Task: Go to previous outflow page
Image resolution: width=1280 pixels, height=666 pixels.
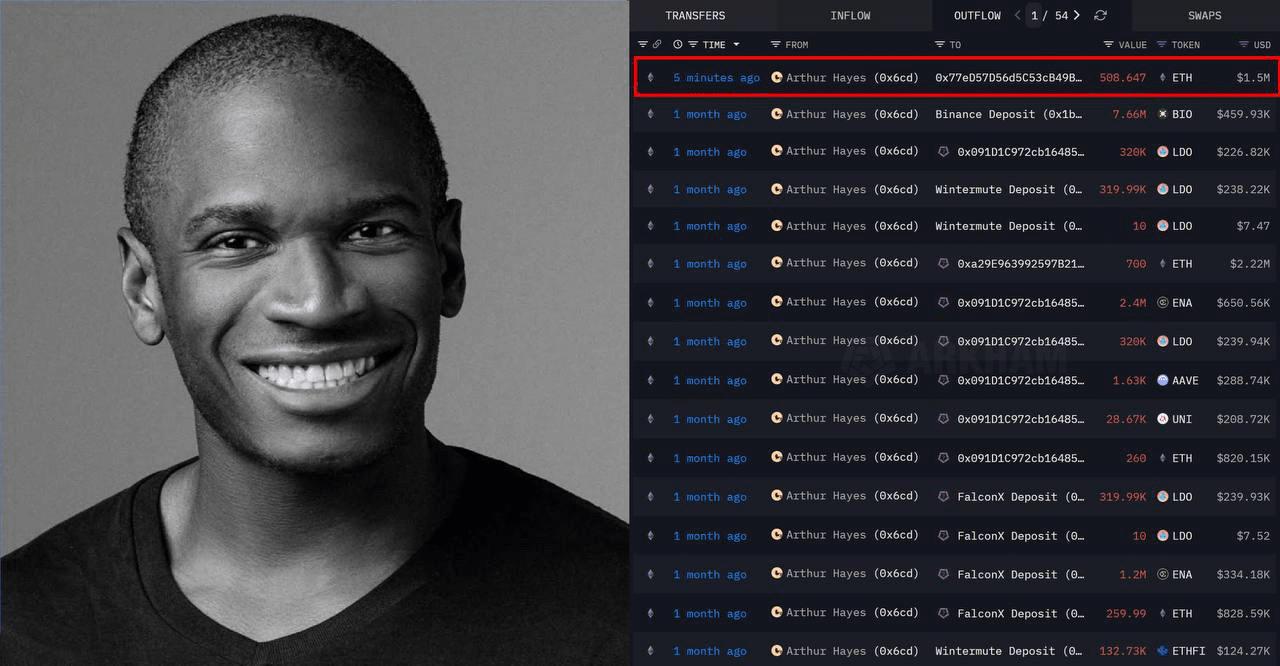Action: point(1018,15)
